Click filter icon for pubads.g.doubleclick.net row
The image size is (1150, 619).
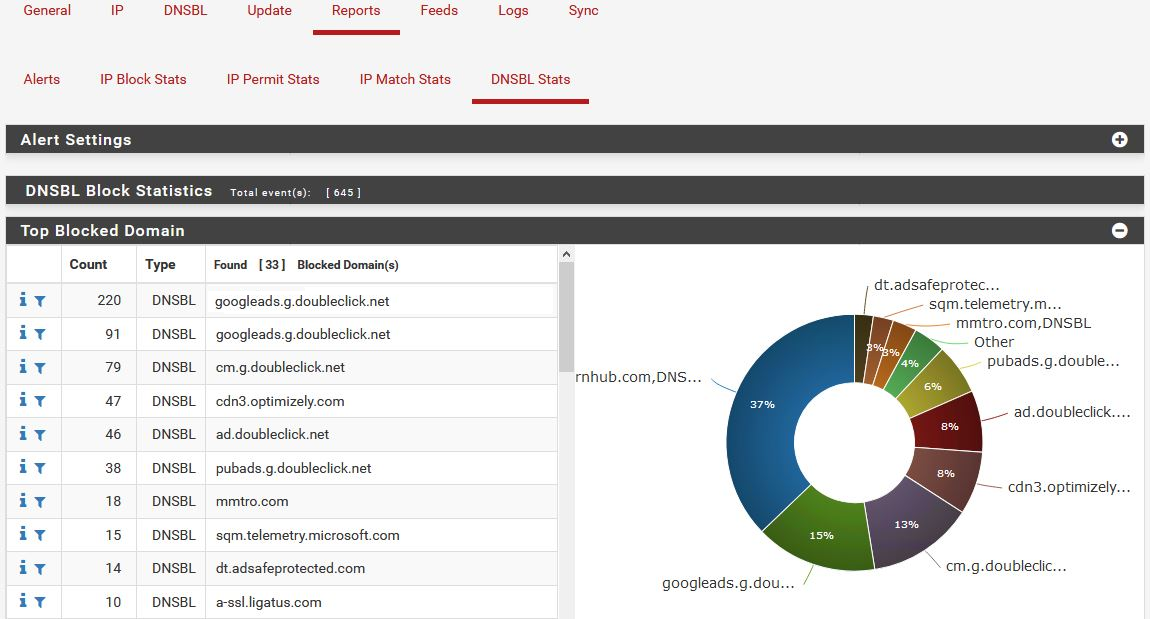(x=40, y=468)
